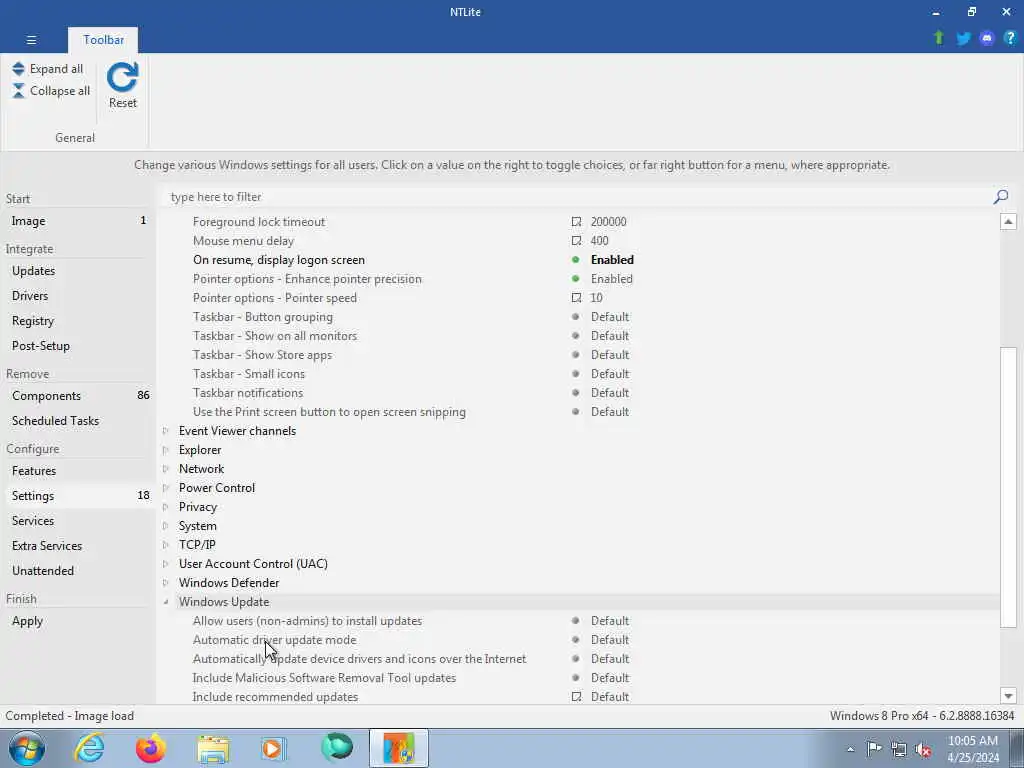The width and height of the screenshot is (1024, 768).
Task: Toggle Taskbar - Show Store apps value
Action: click(609, 355)
